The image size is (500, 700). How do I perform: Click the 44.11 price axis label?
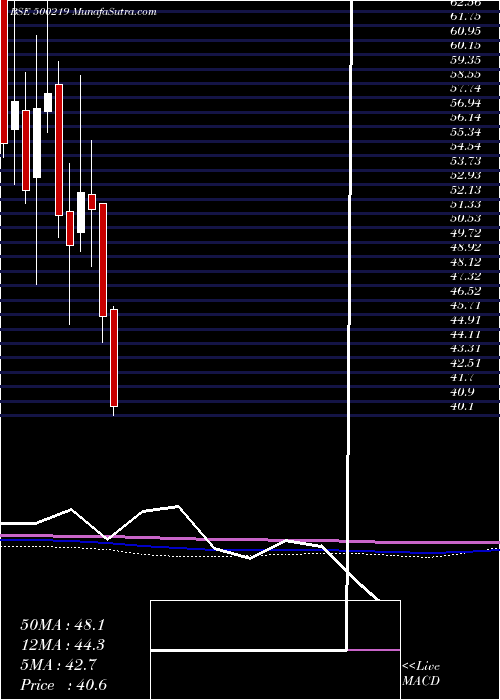pyautogui.click(x=465, y=334)
